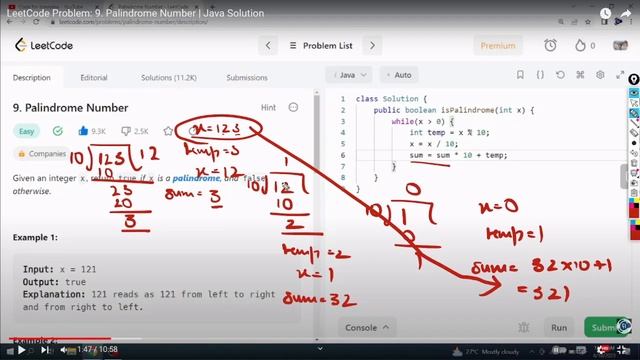Viewport: 640px width, 360px height.
Task: Click Watch later clock icon
Action: coord(606,13)
